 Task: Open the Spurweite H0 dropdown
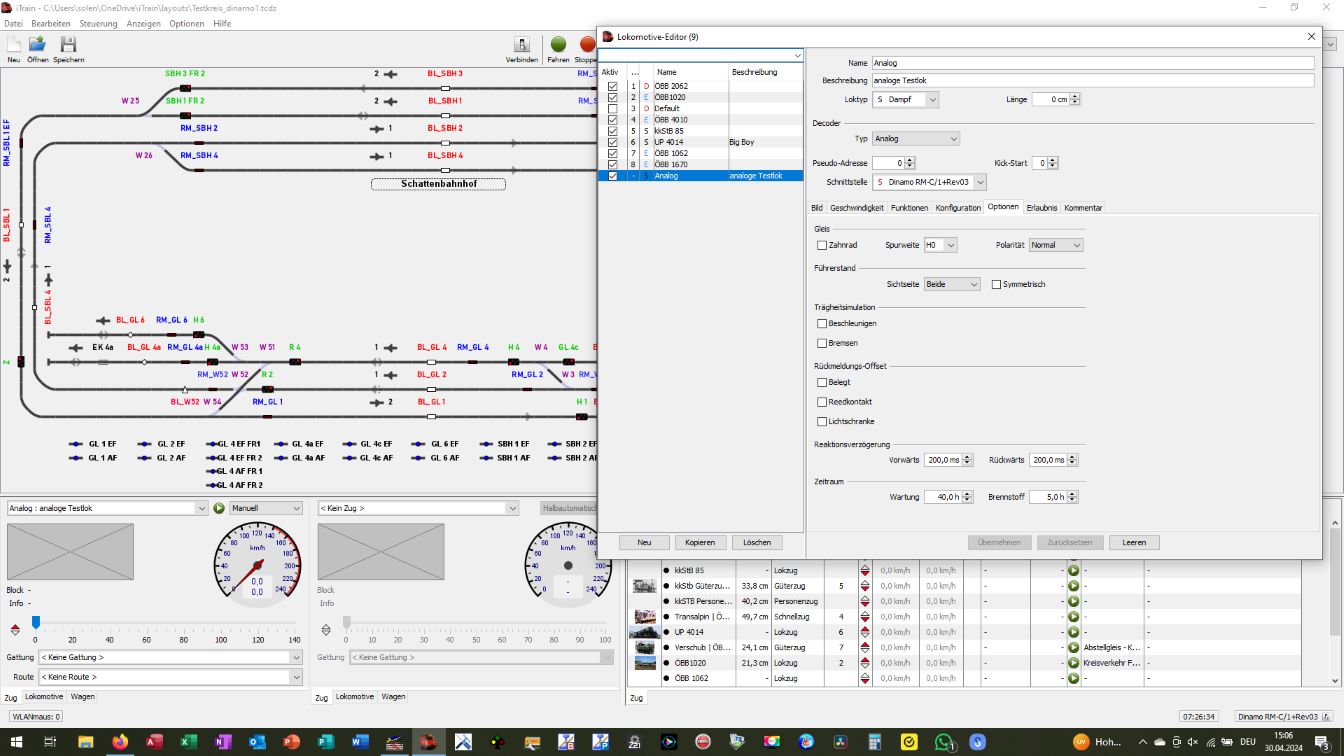pos(940,245)
